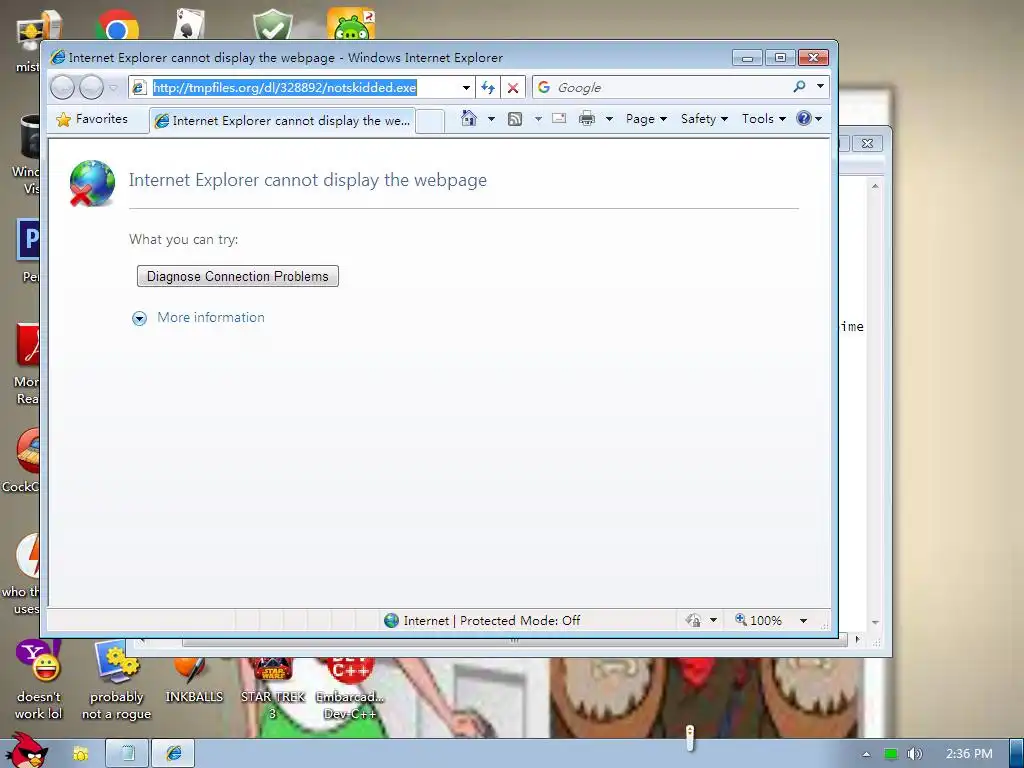Open the Favorites star button
This screenshot has height=768, width=1024.
tap(92, 119)
